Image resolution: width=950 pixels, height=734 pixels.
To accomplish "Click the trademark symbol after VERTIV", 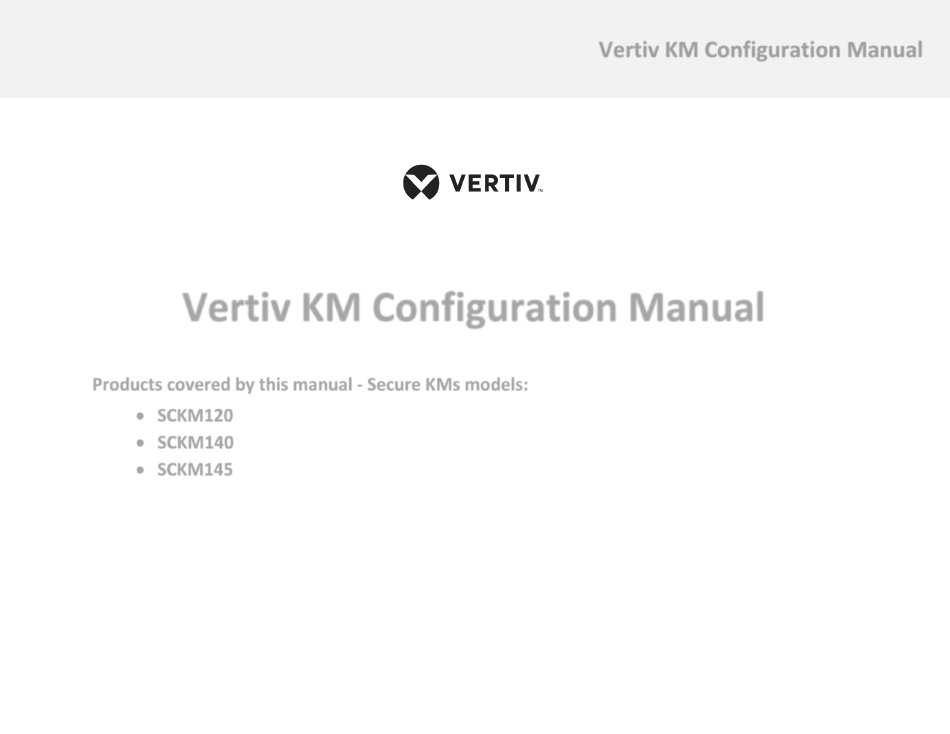I will [540, 191].
